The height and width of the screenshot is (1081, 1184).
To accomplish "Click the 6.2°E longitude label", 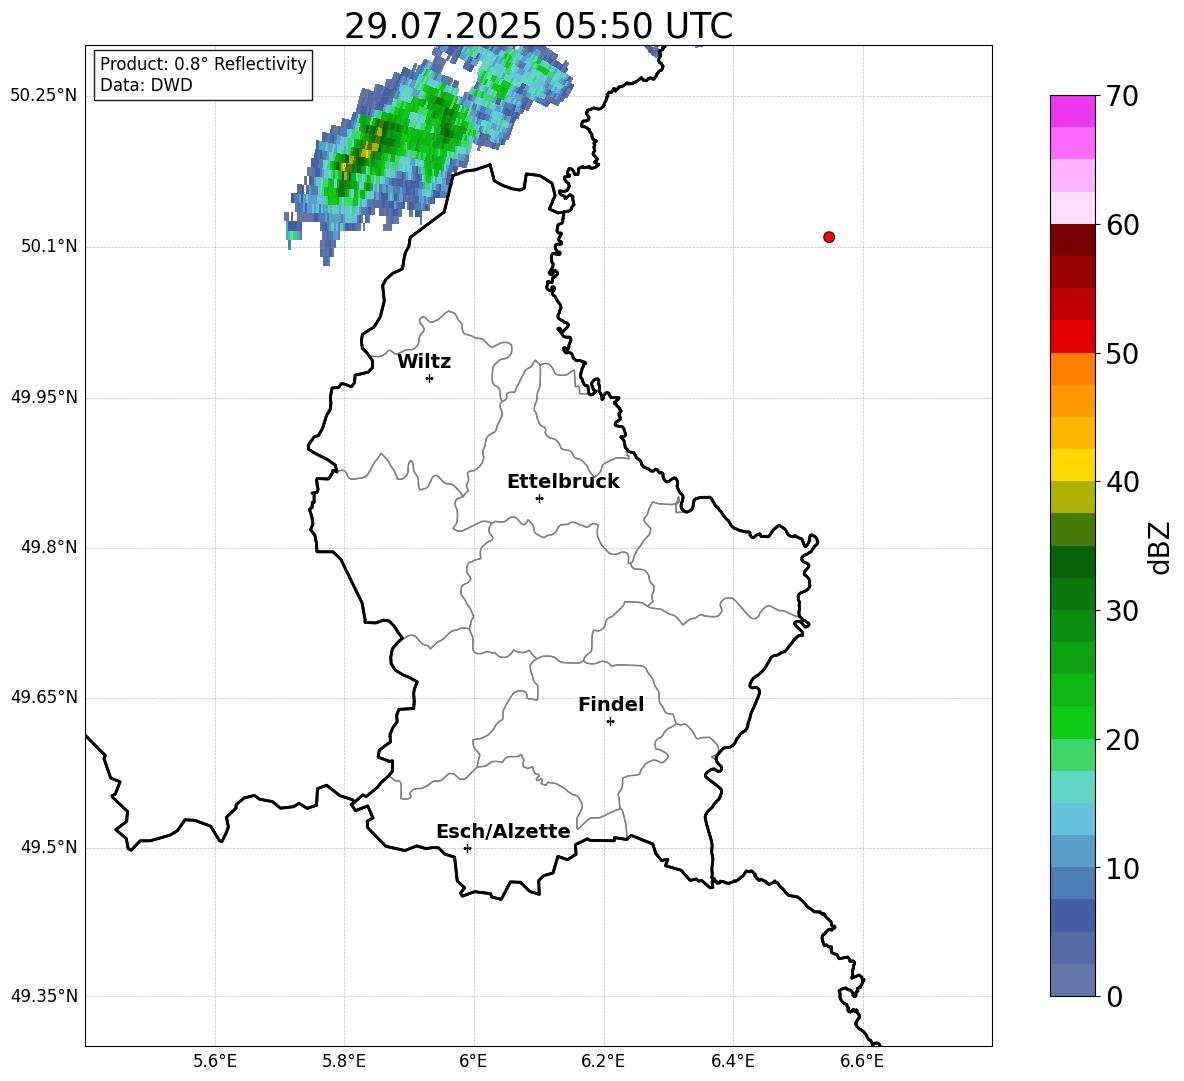I will [603, 1061].
